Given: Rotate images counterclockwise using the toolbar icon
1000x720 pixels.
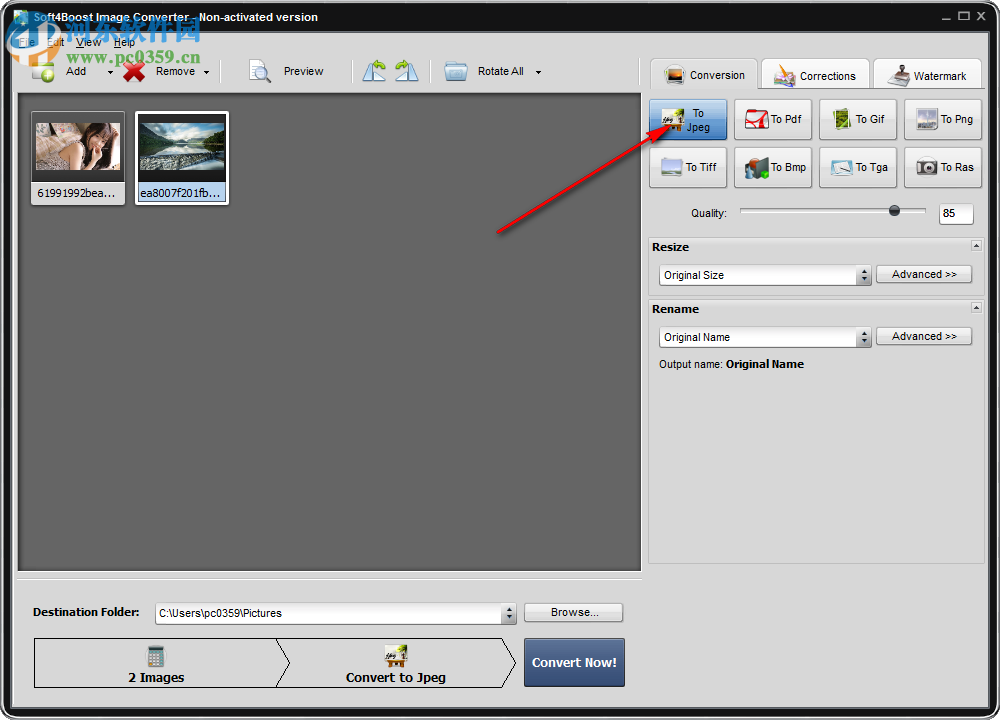Looking at the screenshot, I should 375,71.
